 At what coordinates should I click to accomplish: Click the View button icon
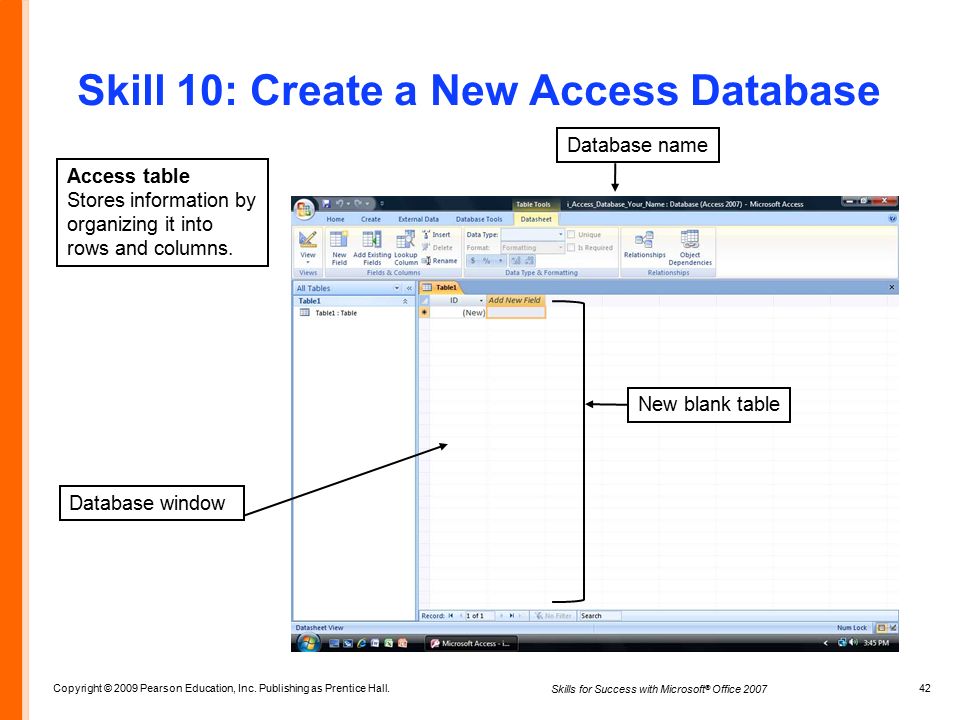point(307,239)
